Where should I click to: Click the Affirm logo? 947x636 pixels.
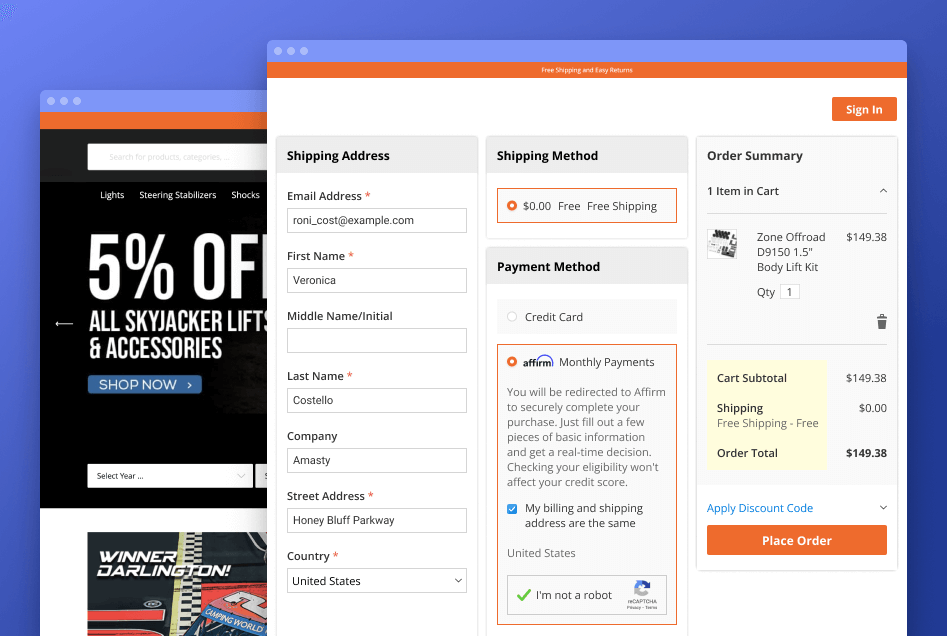coord(538,362)
